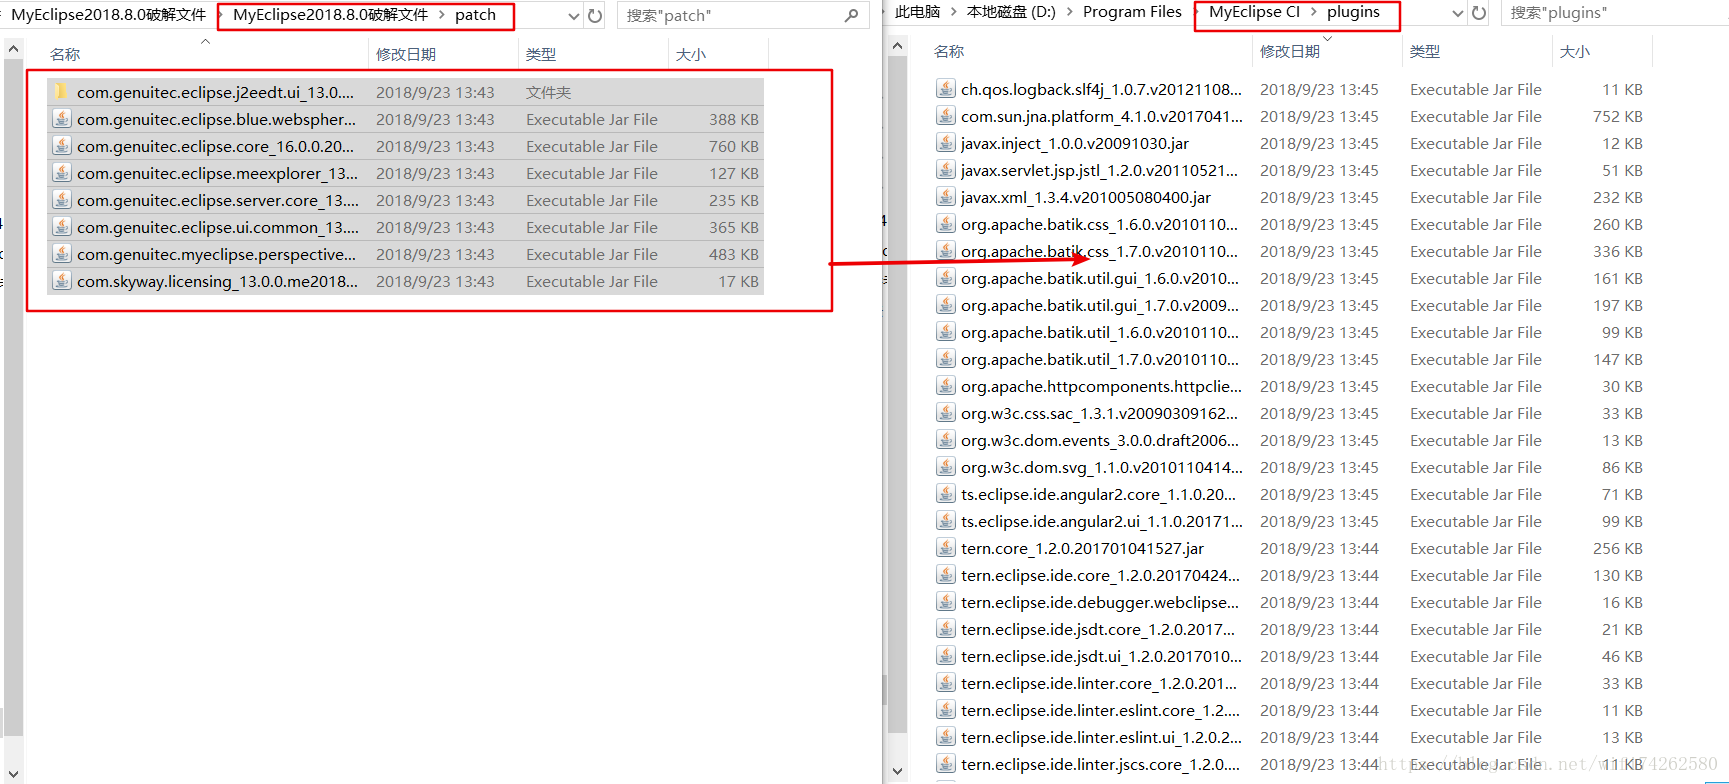Open address history dropdown in patch window
This screenshot has height=784, width=1729.
[573, 16]
